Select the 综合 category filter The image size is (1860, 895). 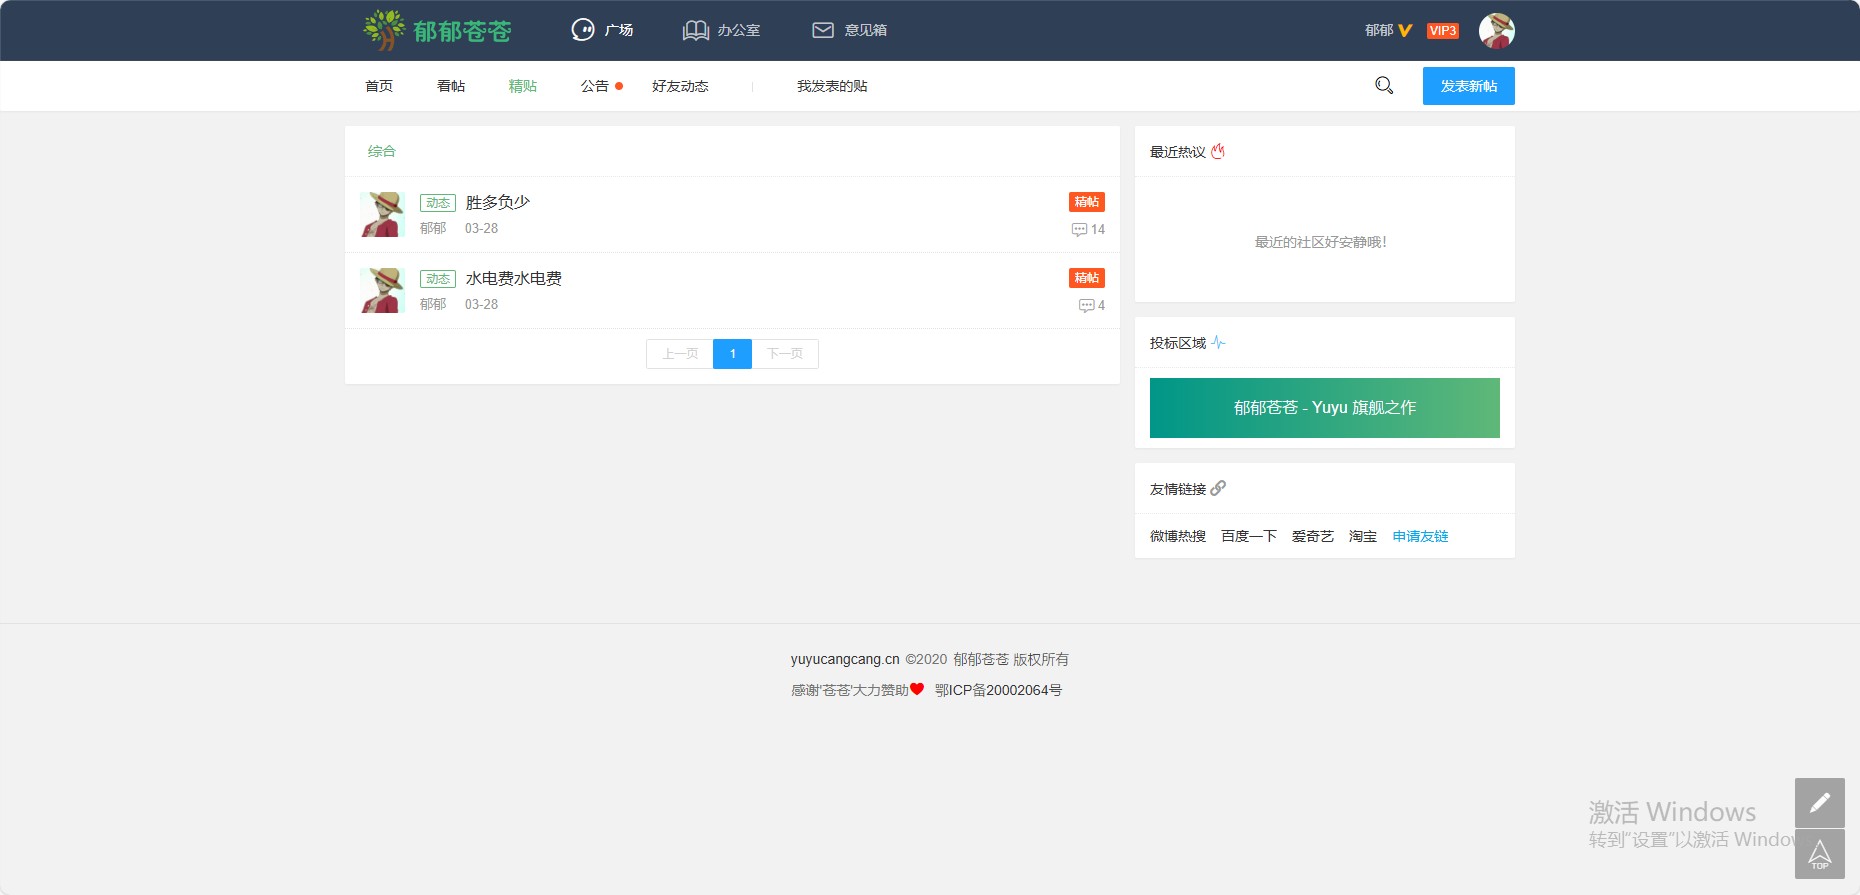tap(382, 151)
